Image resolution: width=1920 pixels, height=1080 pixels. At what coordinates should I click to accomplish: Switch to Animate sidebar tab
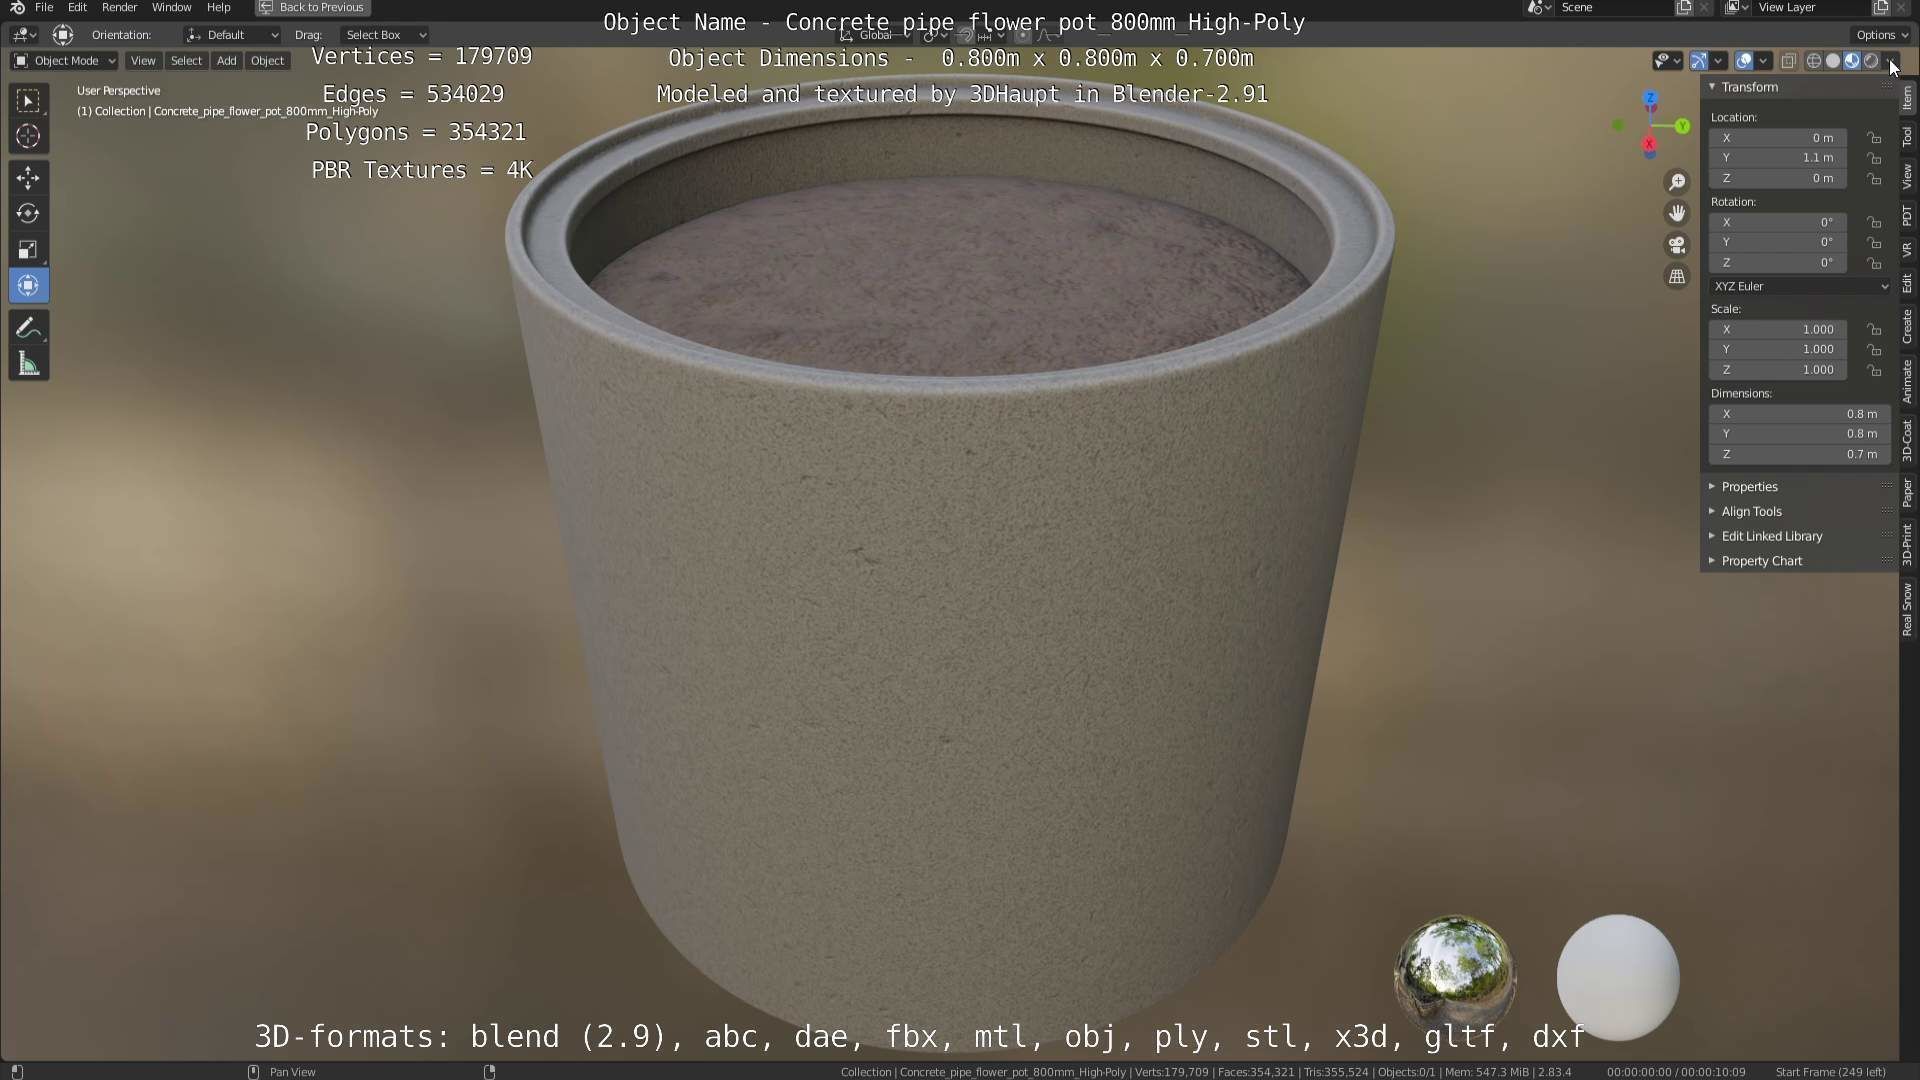coord(1907,381)
